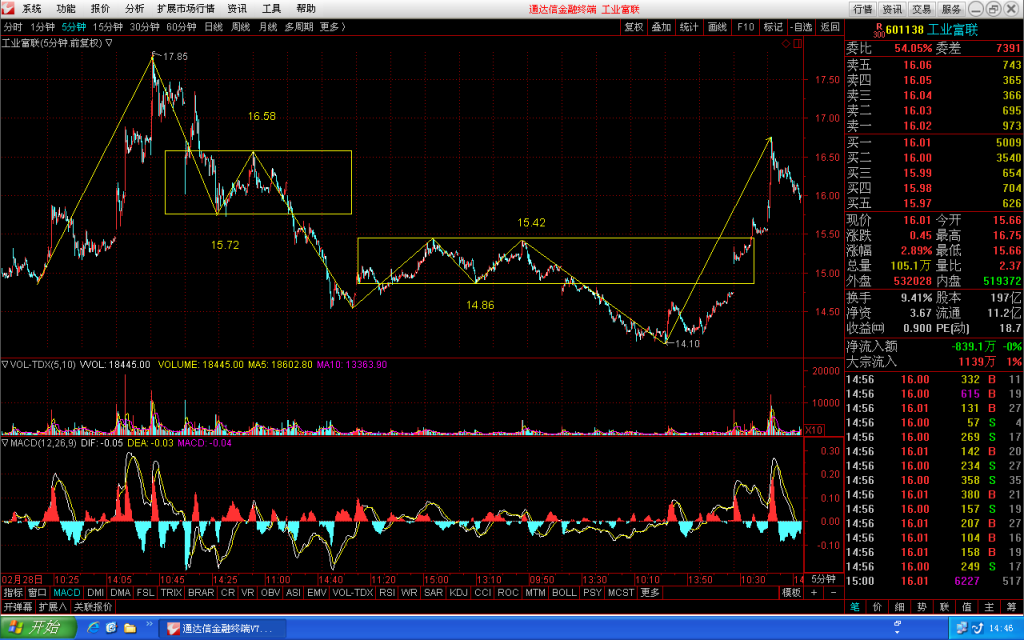Click the X10 volume scale marker
Screen dimensions: 1024x640
[x=814, y=430]
